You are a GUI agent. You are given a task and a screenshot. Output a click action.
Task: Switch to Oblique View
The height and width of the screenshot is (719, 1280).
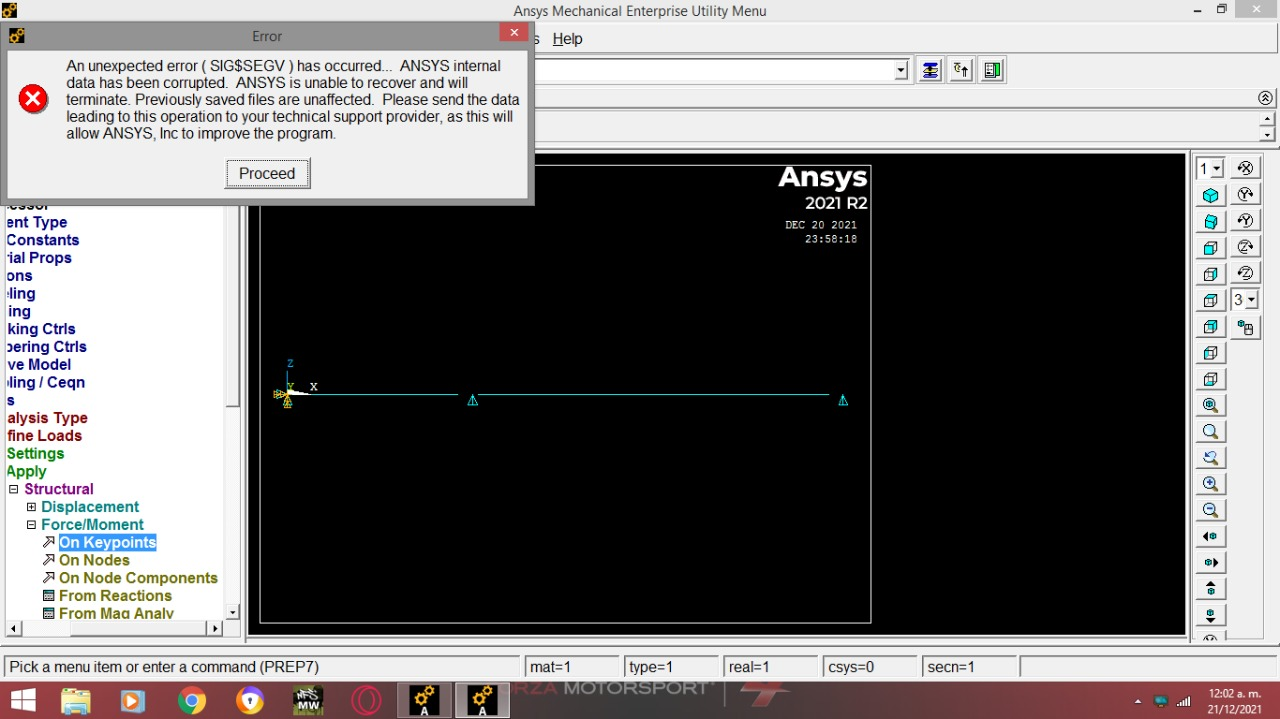[1210, 222]
